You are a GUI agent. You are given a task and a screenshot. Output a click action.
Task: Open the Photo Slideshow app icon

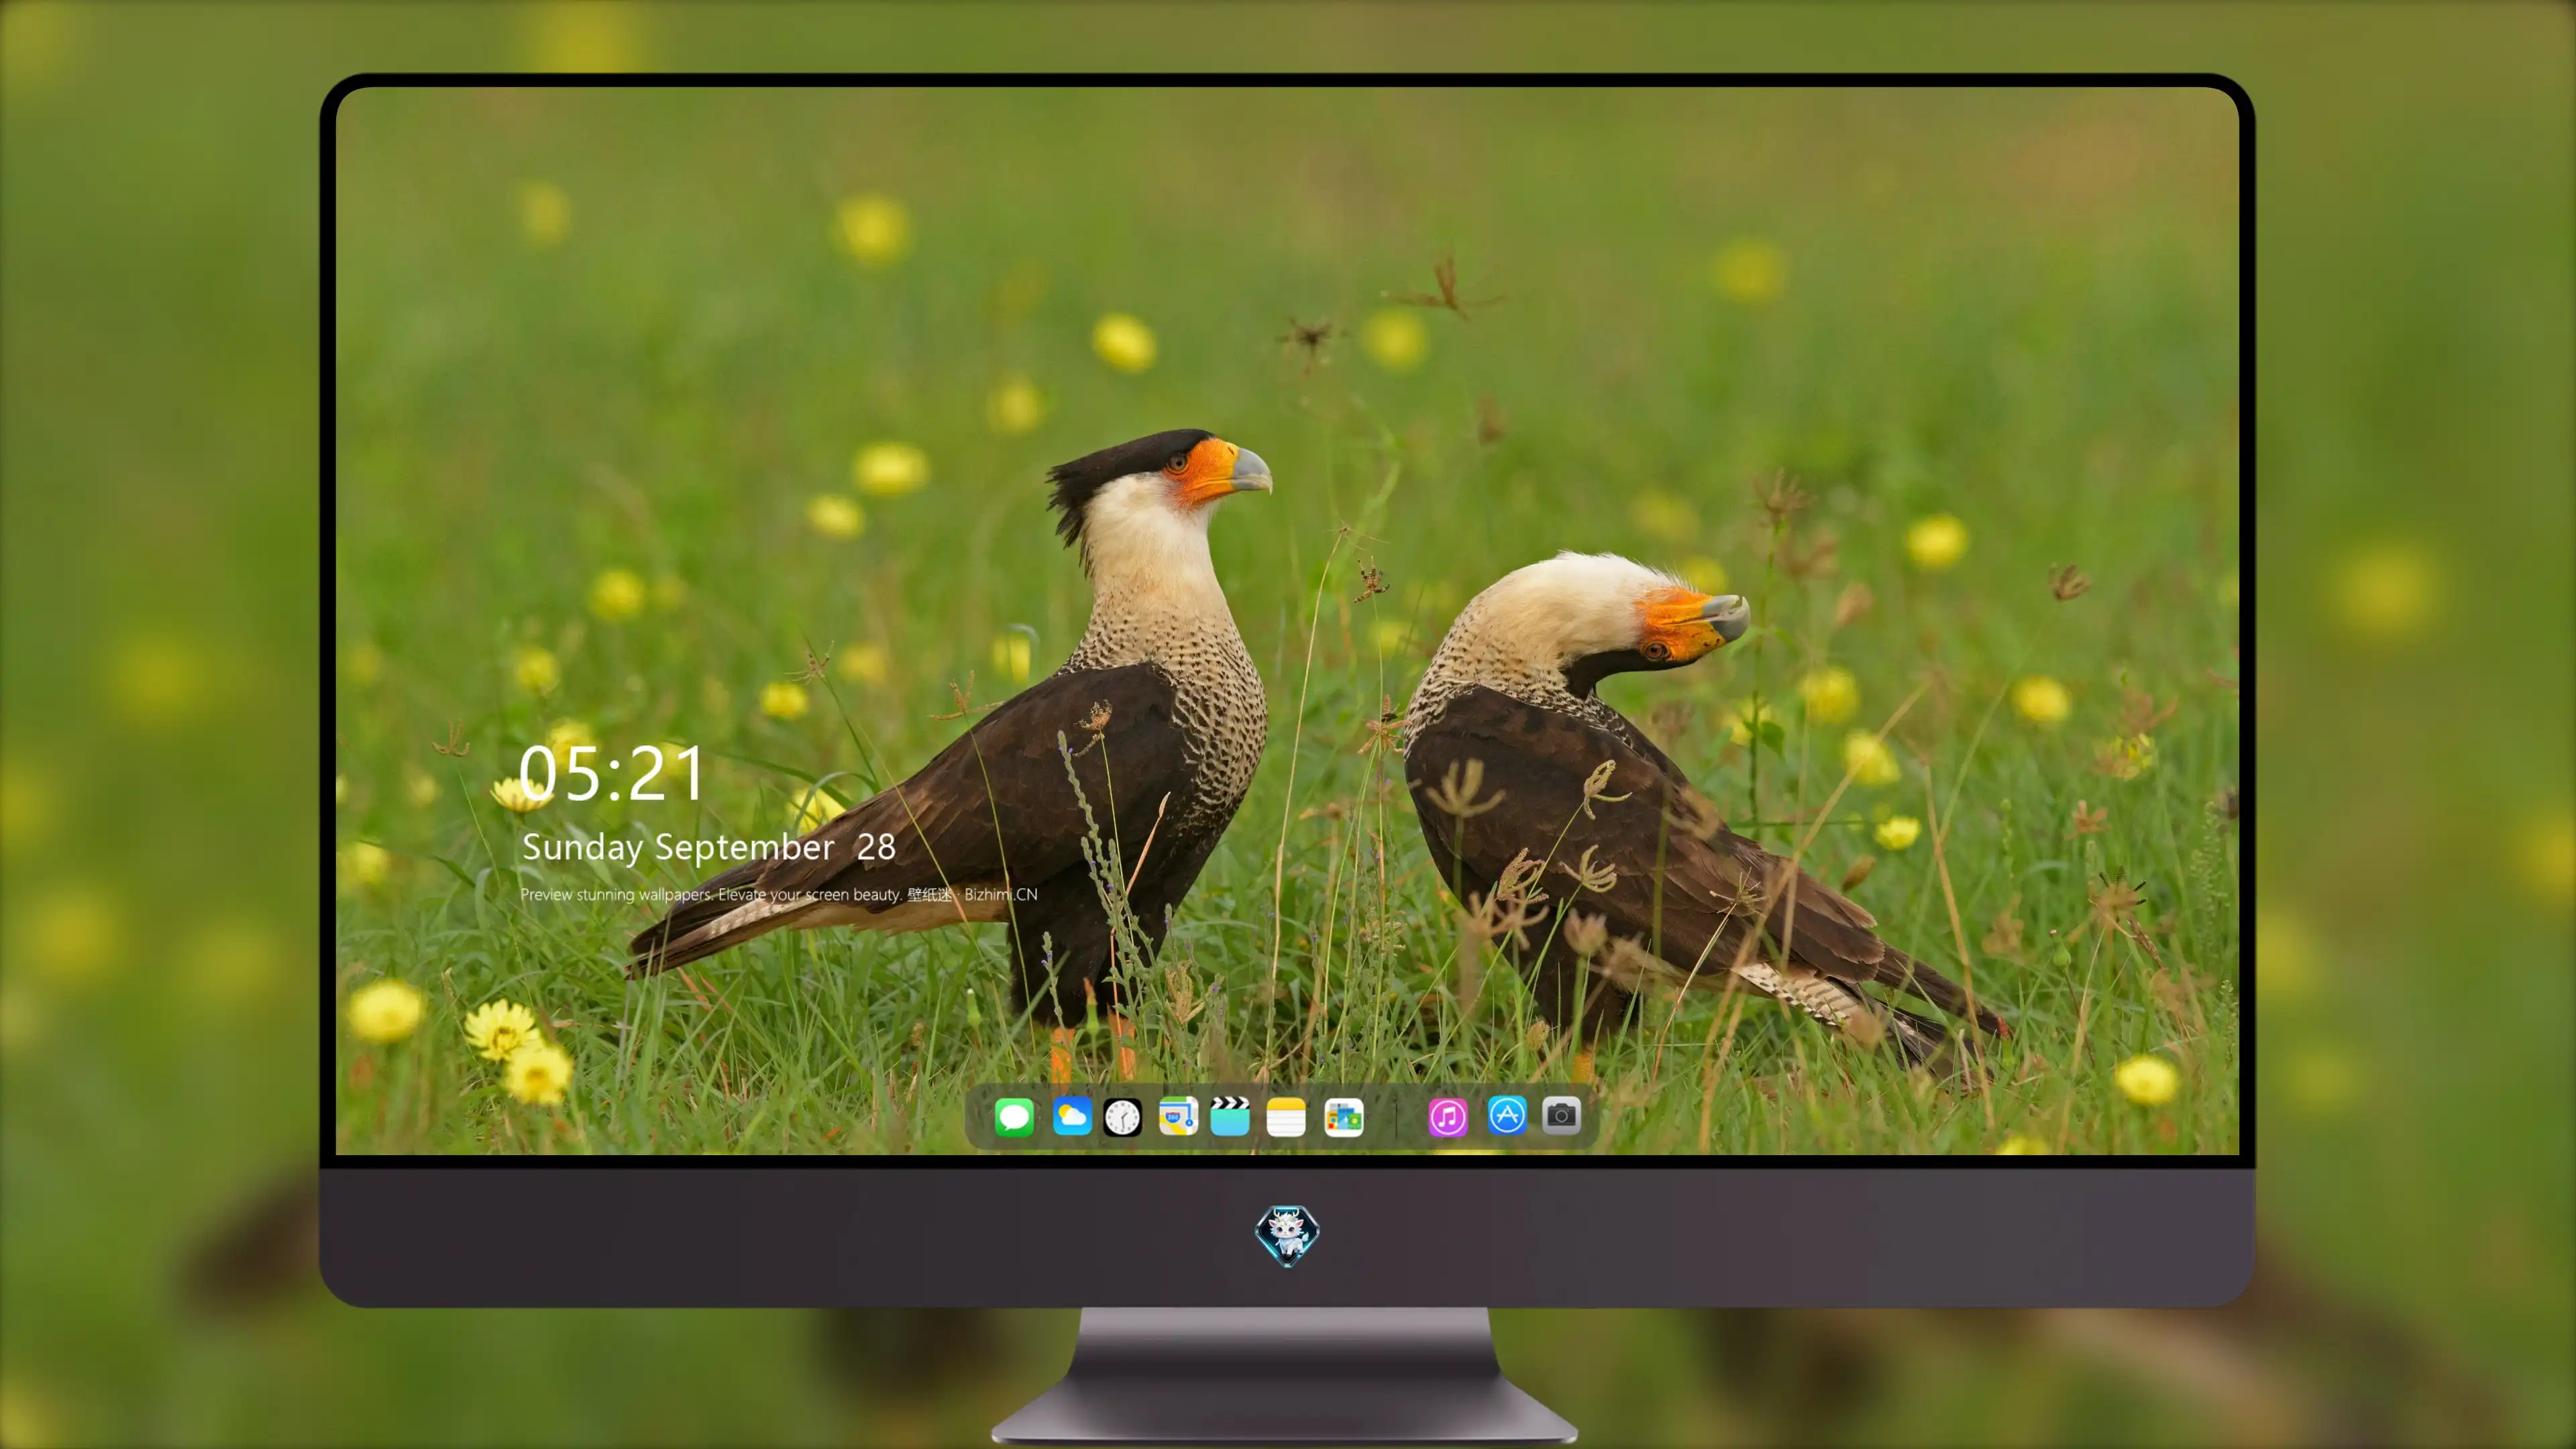1343,1117
